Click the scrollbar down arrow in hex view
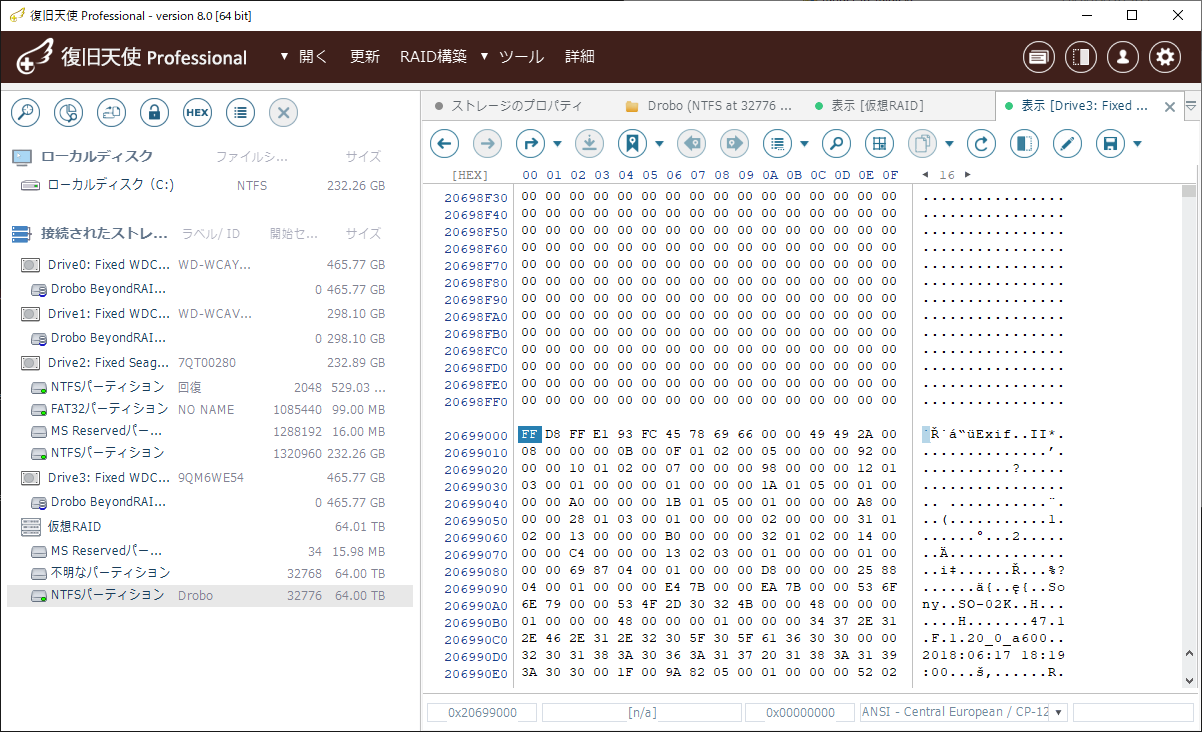This screenshot has width=1202, height=732. coord(1189,680)
